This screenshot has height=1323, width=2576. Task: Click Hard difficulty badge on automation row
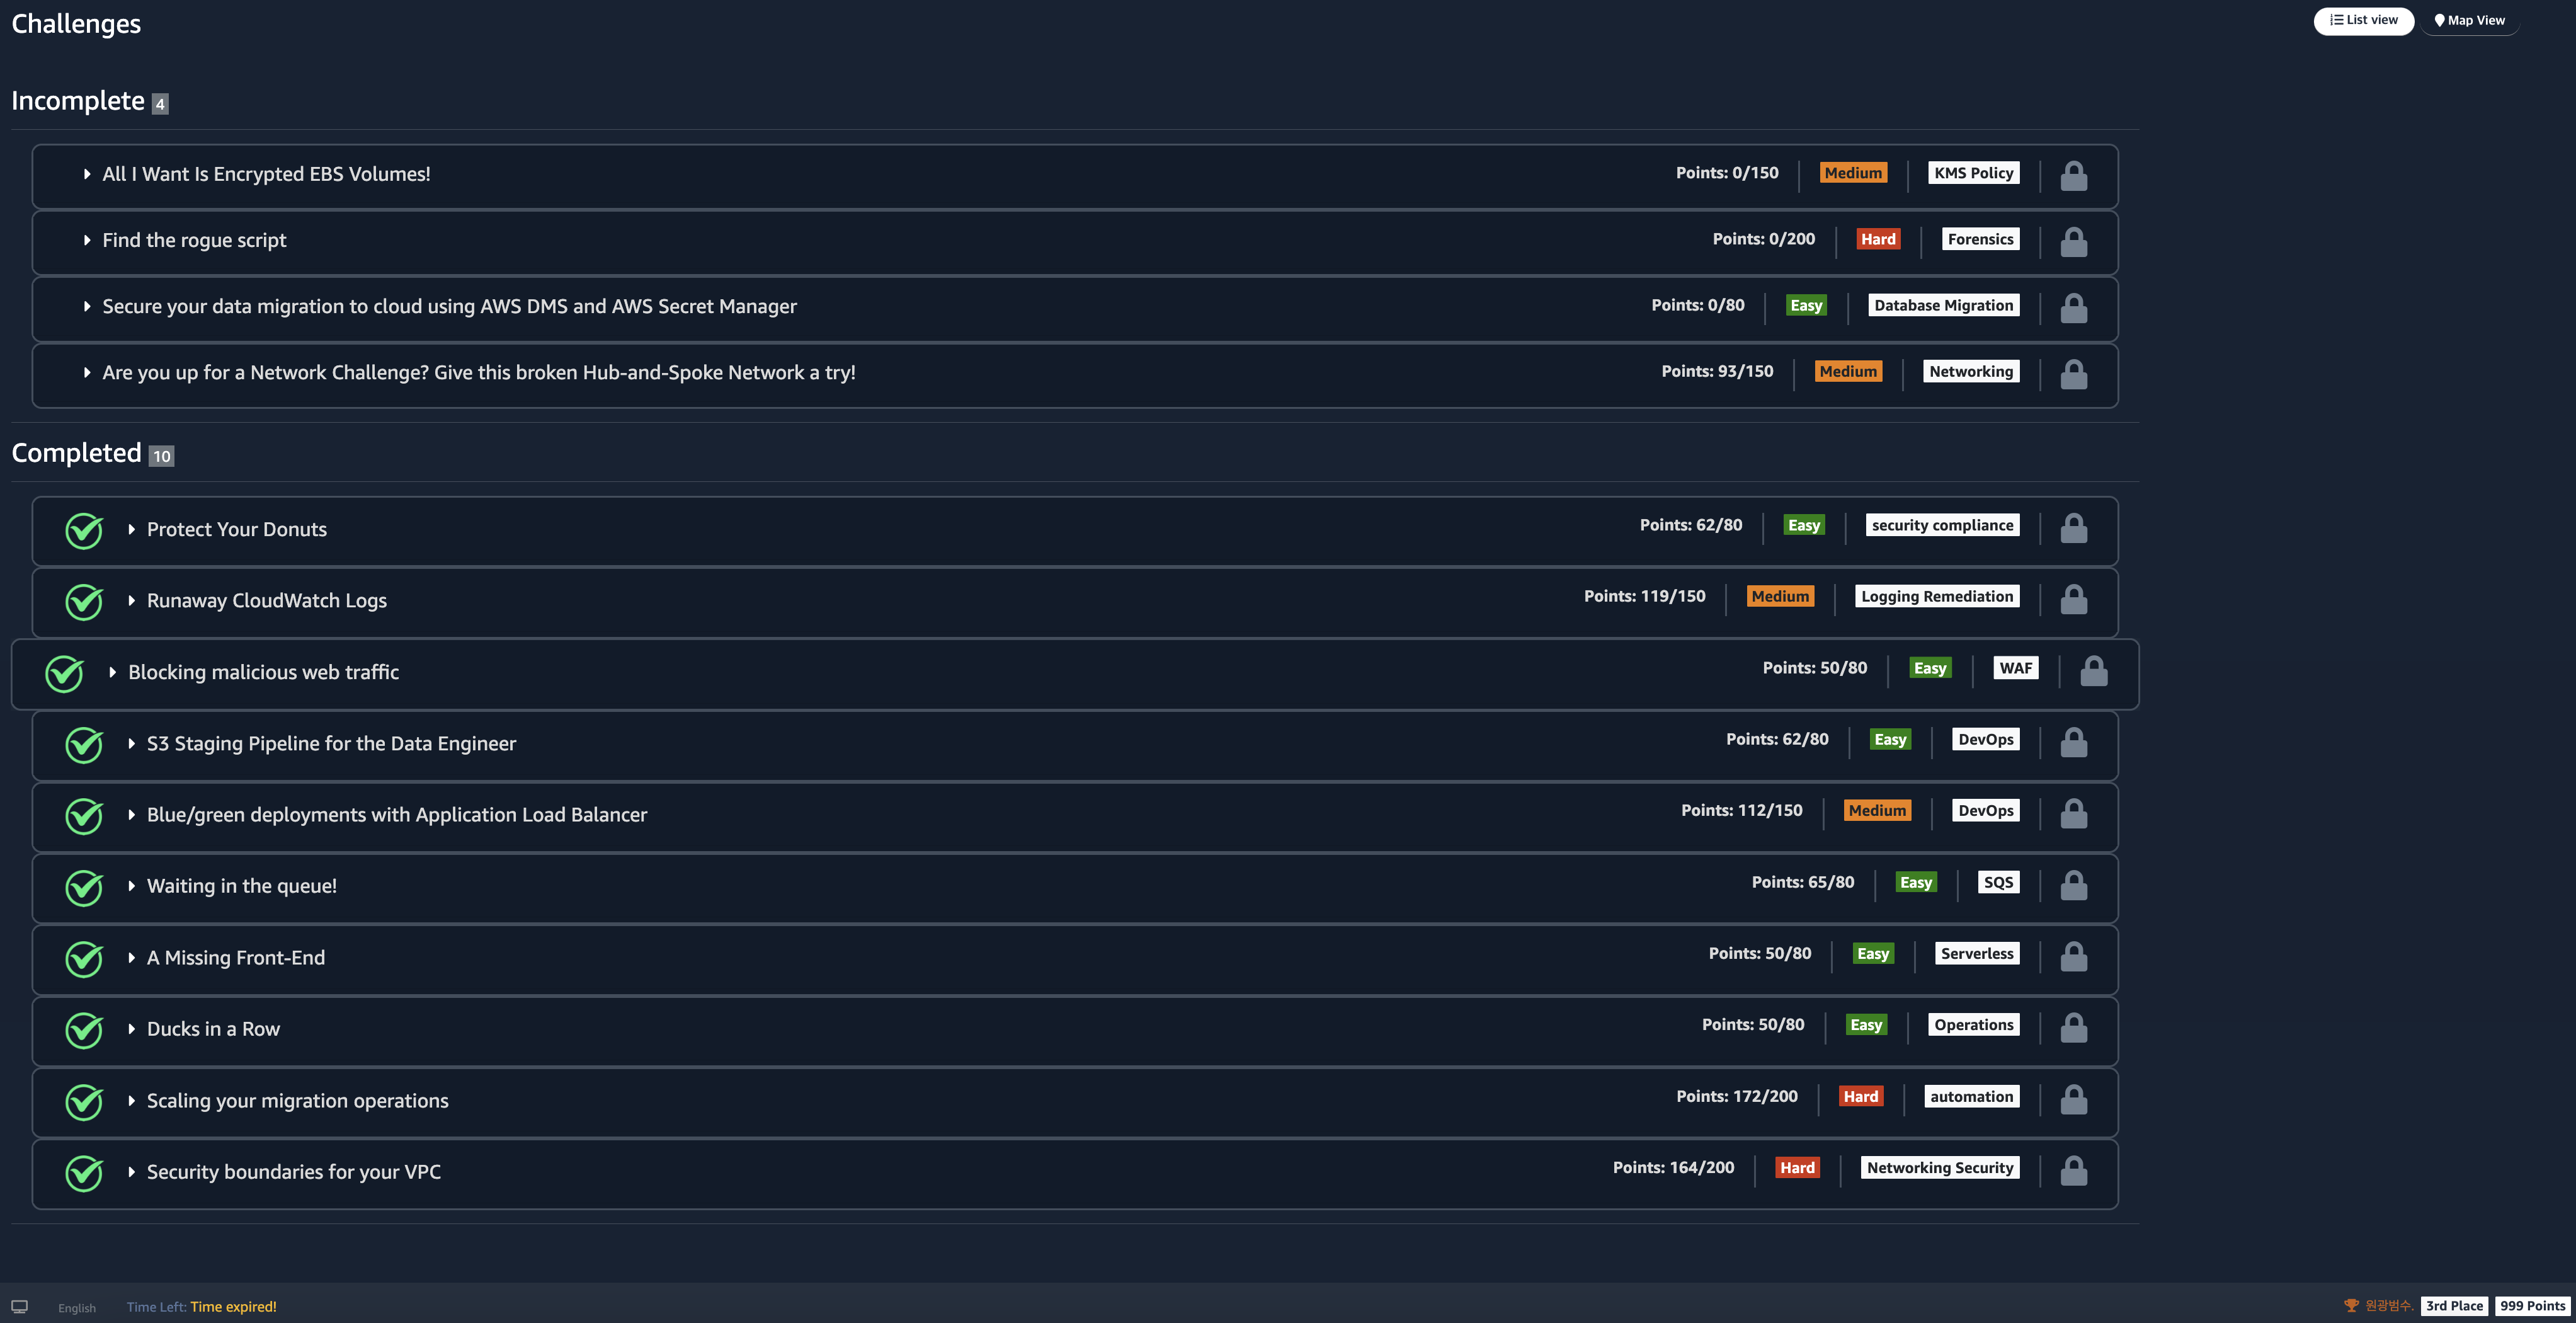click(x=1860, y=1096)
